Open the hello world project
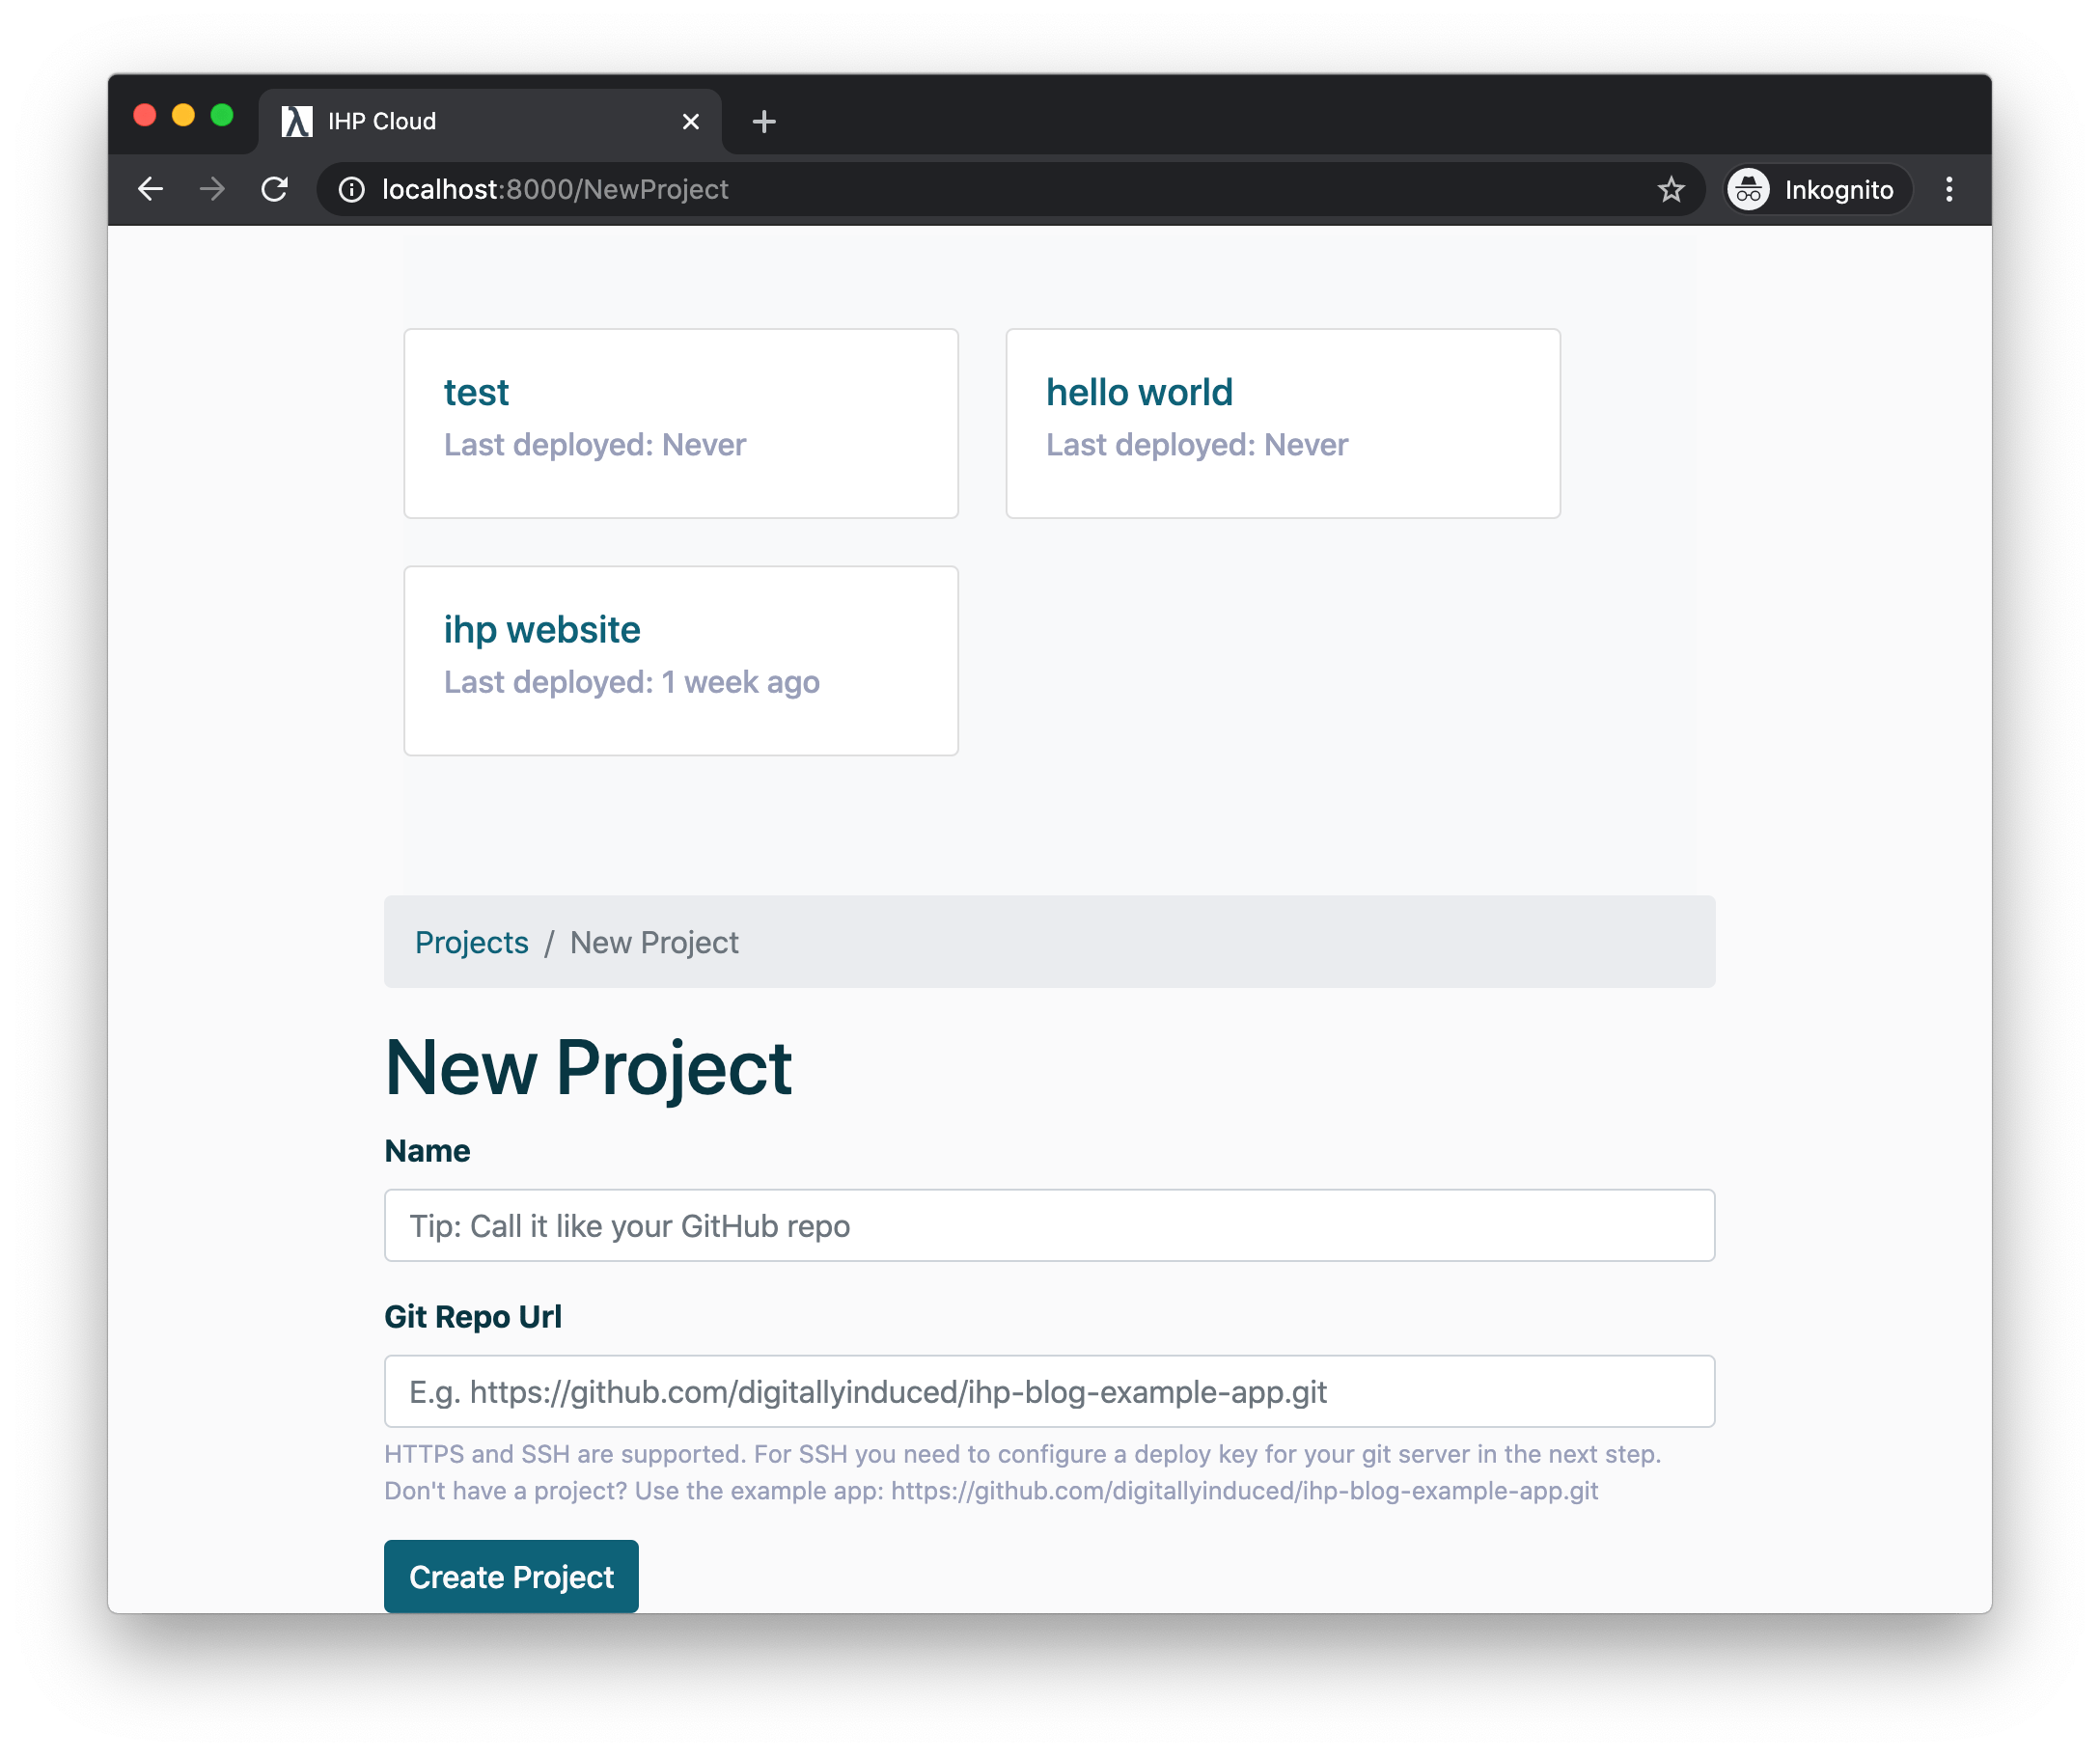2100x1756 pixels. click(1138, 392)
